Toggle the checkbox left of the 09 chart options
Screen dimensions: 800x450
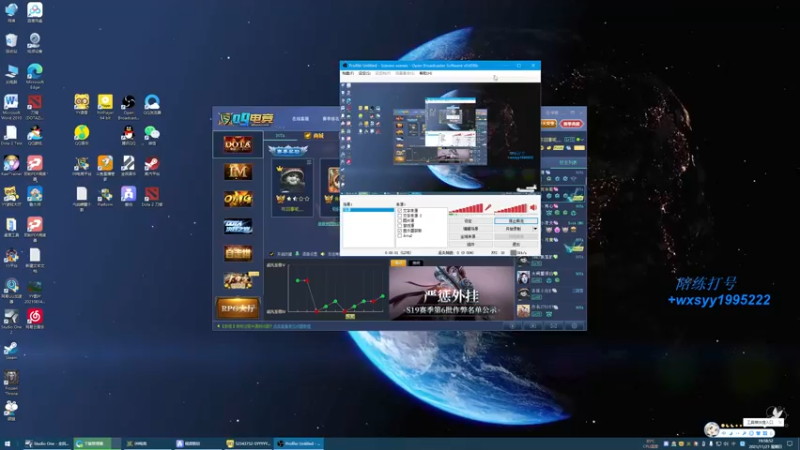coord(271,254)
